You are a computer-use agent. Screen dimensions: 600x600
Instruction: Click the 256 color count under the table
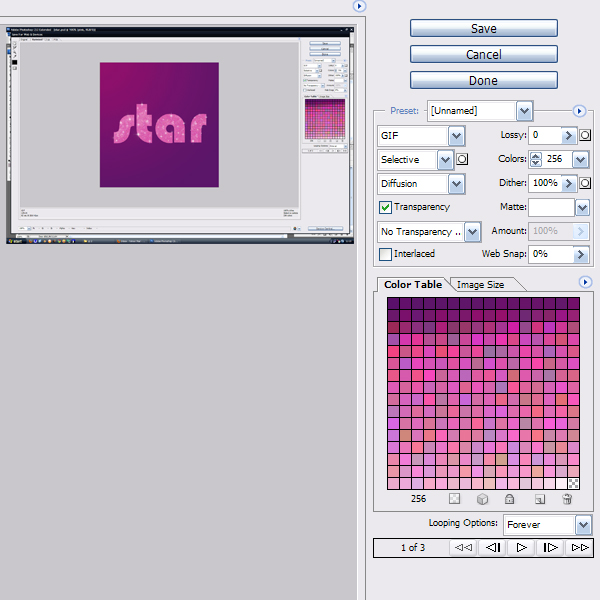418,499
